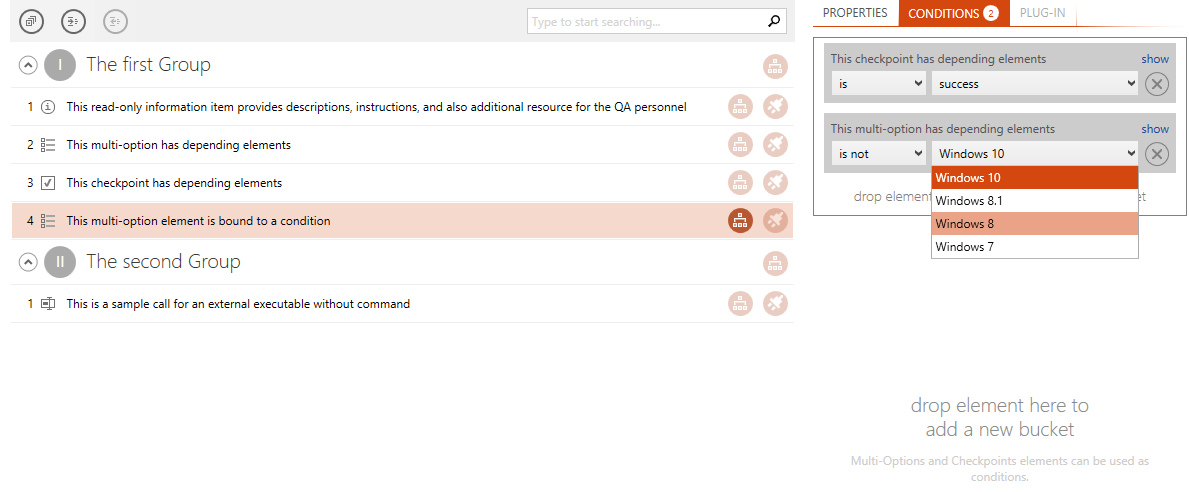Image resolution: width=1189 pixels, height=492 pixels.
Task: Switch to the Properties tab
Action: (x=855, y=13)
